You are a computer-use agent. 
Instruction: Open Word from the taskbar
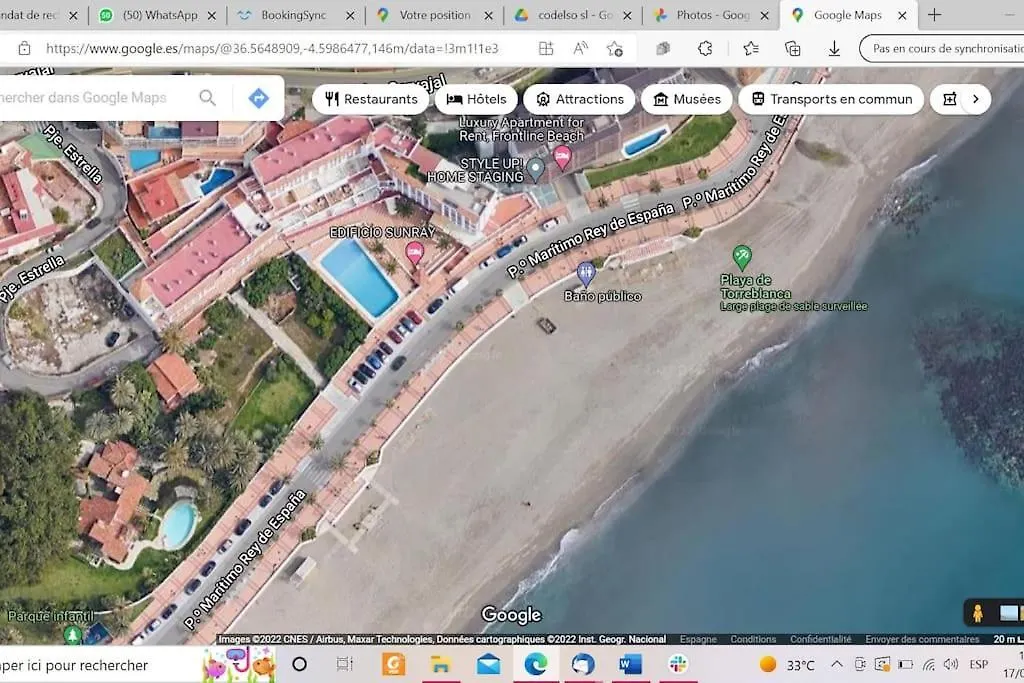[630, 665]
